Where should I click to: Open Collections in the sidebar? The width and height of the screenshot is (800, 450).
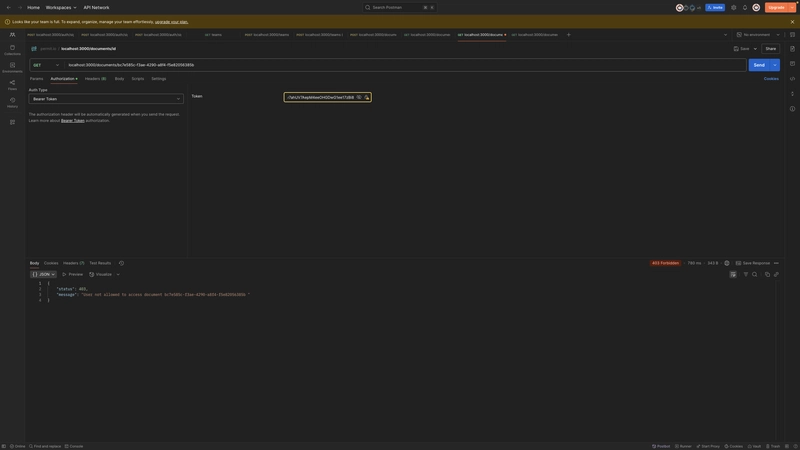(x=12, y=49)
